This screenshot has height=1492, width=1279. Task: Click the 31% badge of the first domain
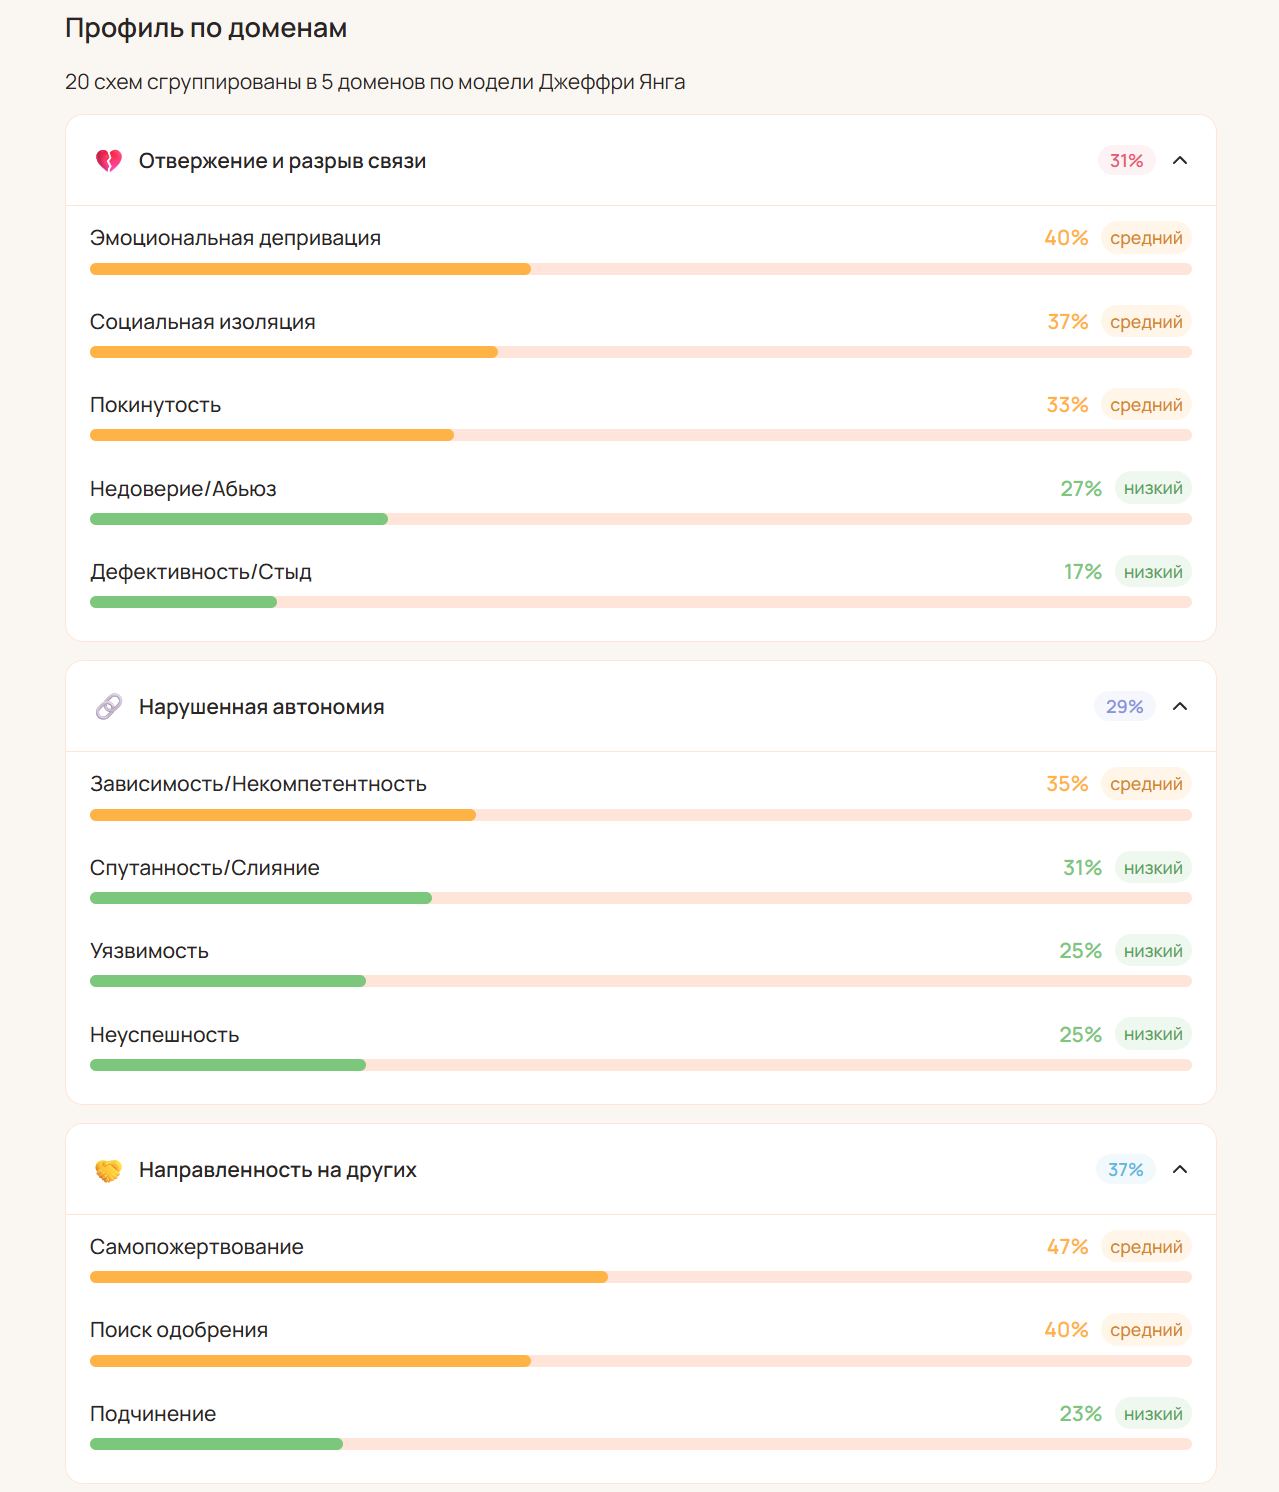[x=1125, y=160]
